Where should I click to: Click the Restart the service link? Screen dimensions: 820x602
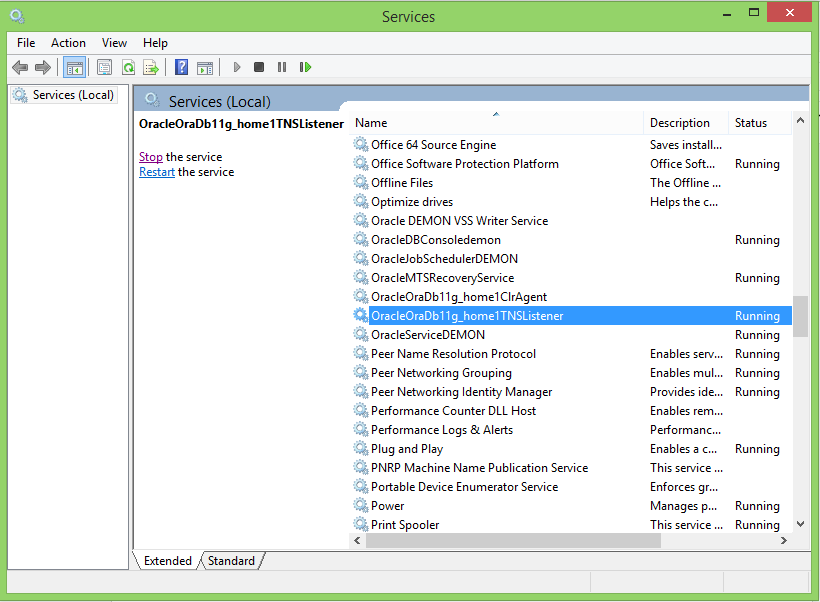[x=157, y=172]
